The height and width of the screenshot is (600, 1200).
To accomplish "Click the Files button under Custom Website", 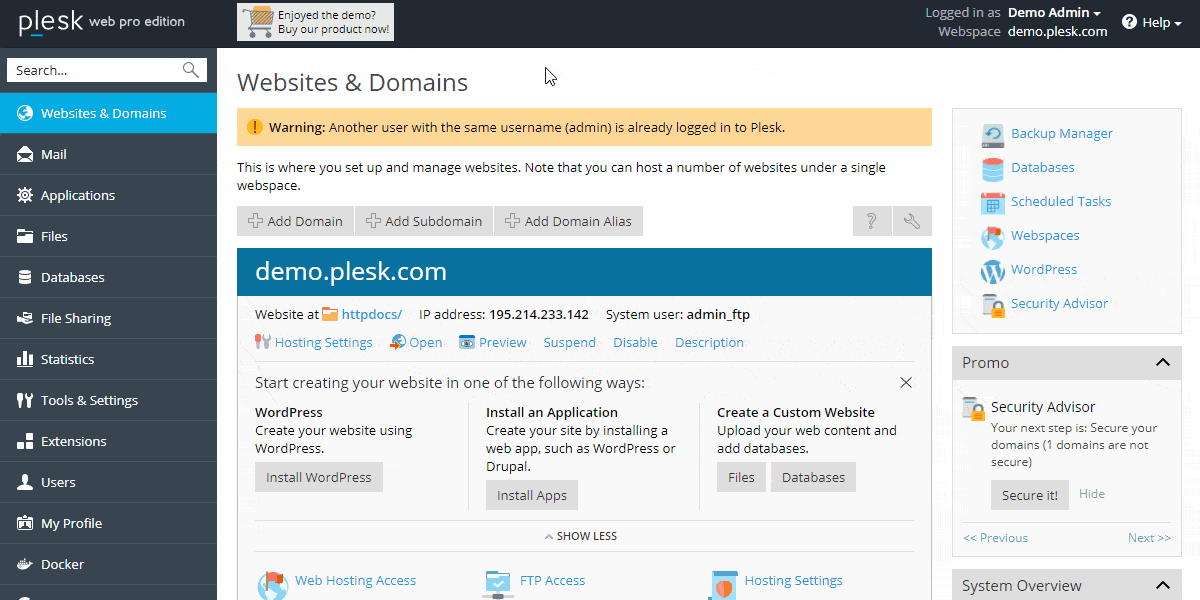I will [741, 477].
